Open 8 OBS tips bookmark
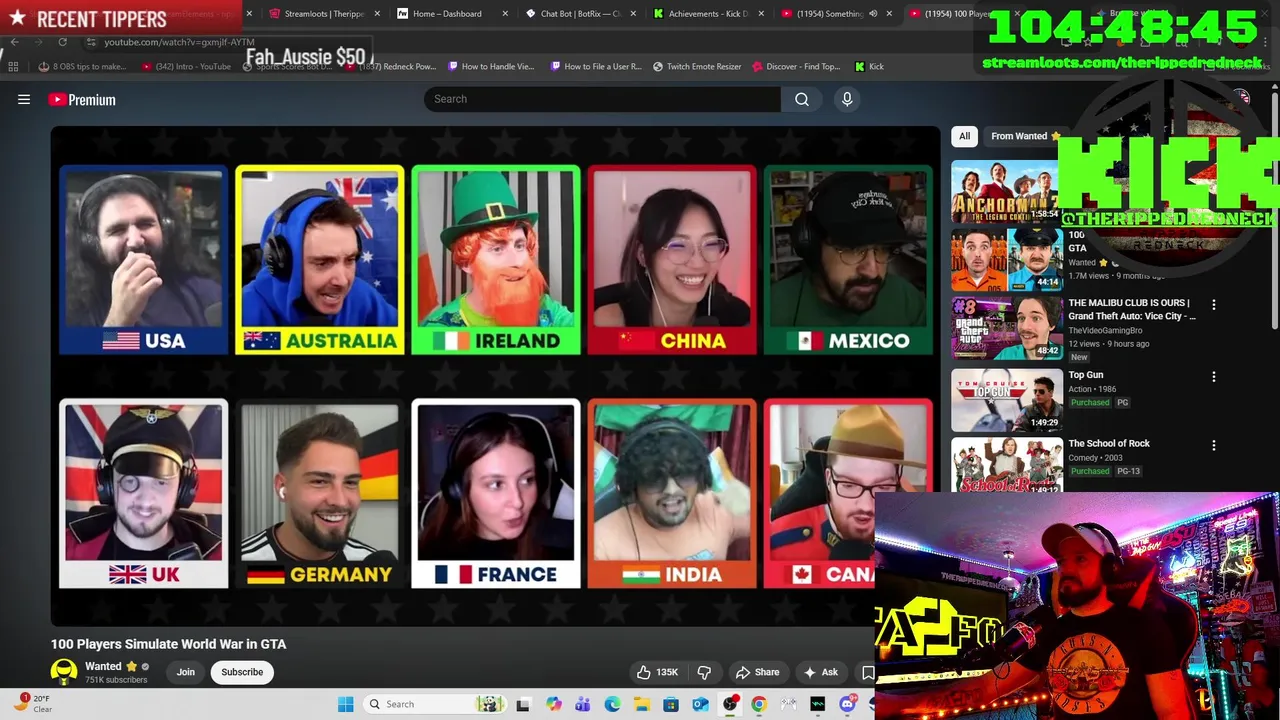Image resolution: width=1280 pixels, height=720 pixels. 82,66
